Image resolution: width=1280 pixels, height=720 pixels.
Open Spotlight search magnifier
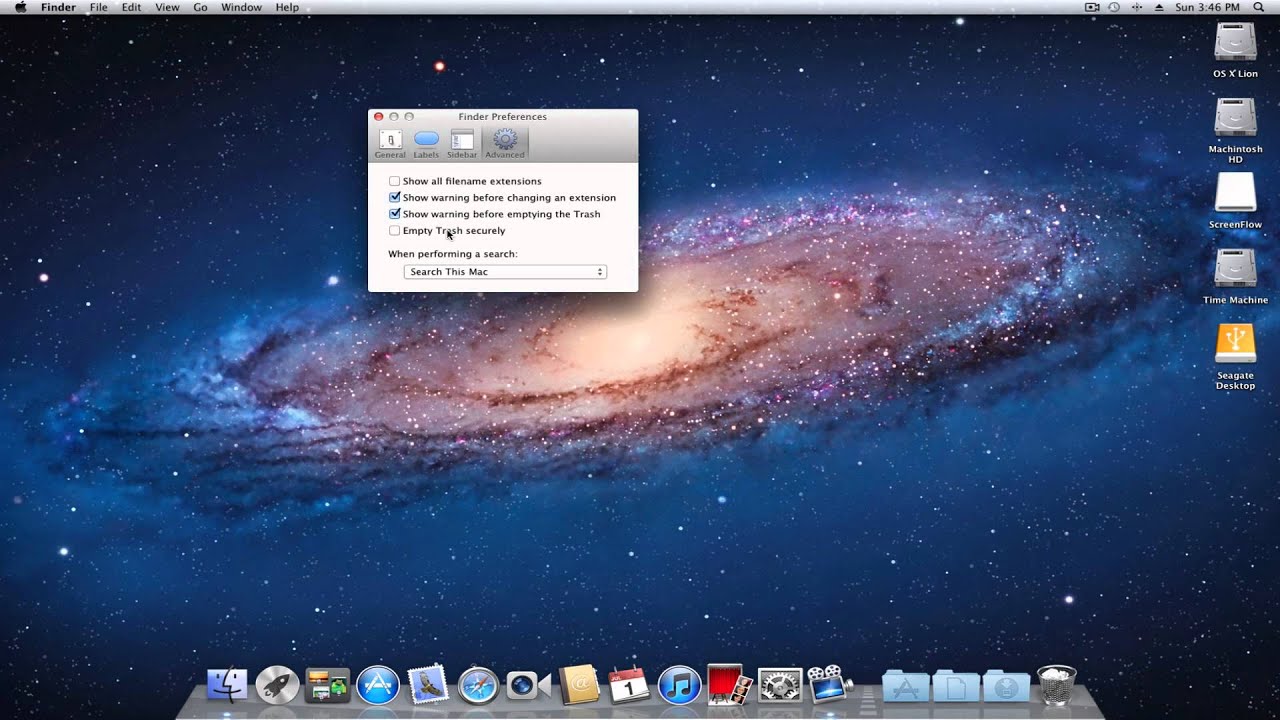click(x=1259, y=7)
